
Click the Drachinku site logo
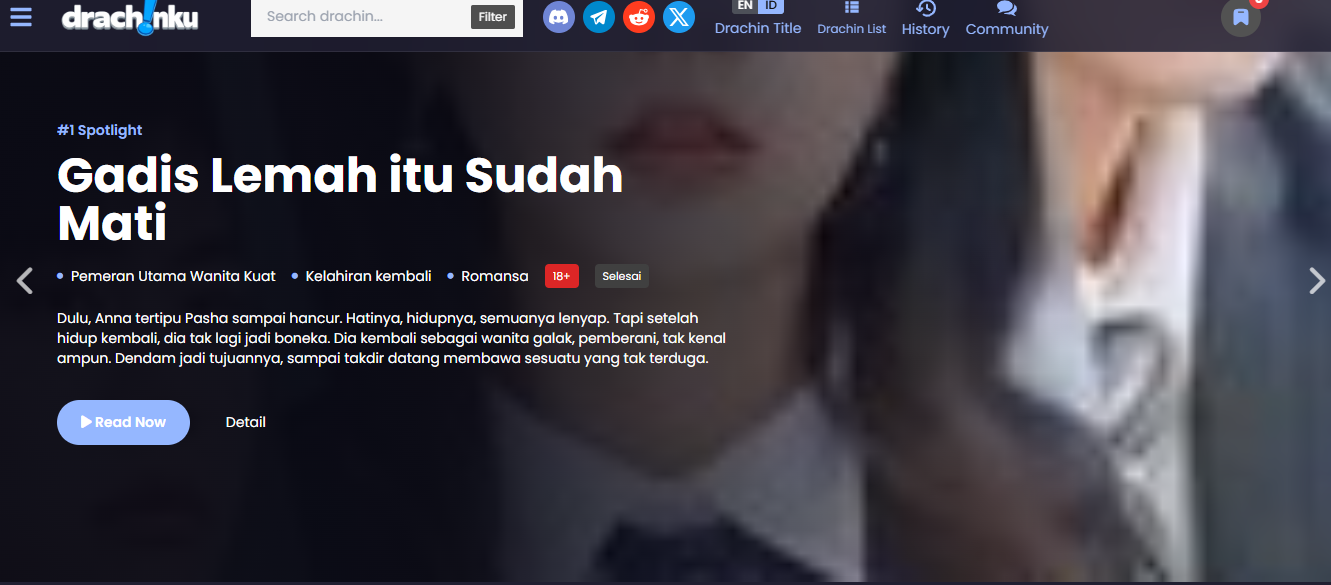click(130, 17)
